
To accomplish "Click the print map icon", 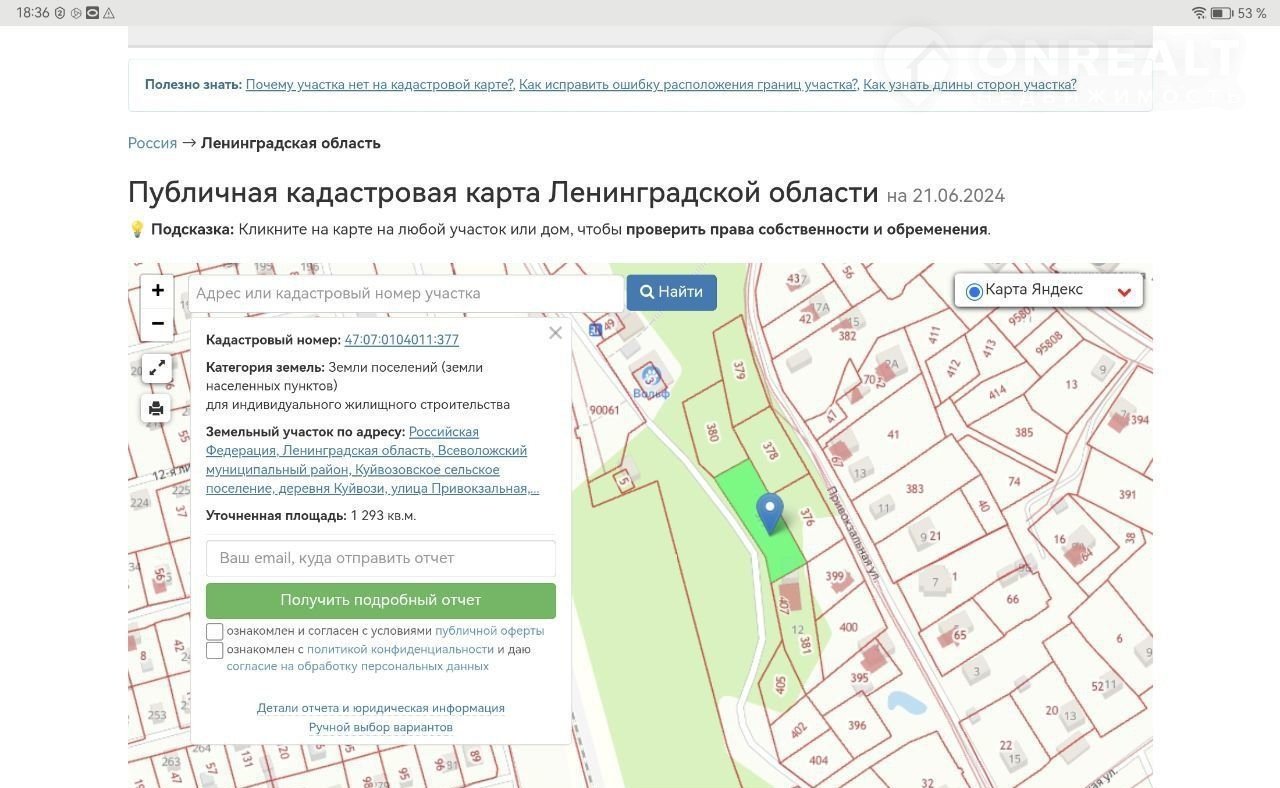I will click(156, 408).
